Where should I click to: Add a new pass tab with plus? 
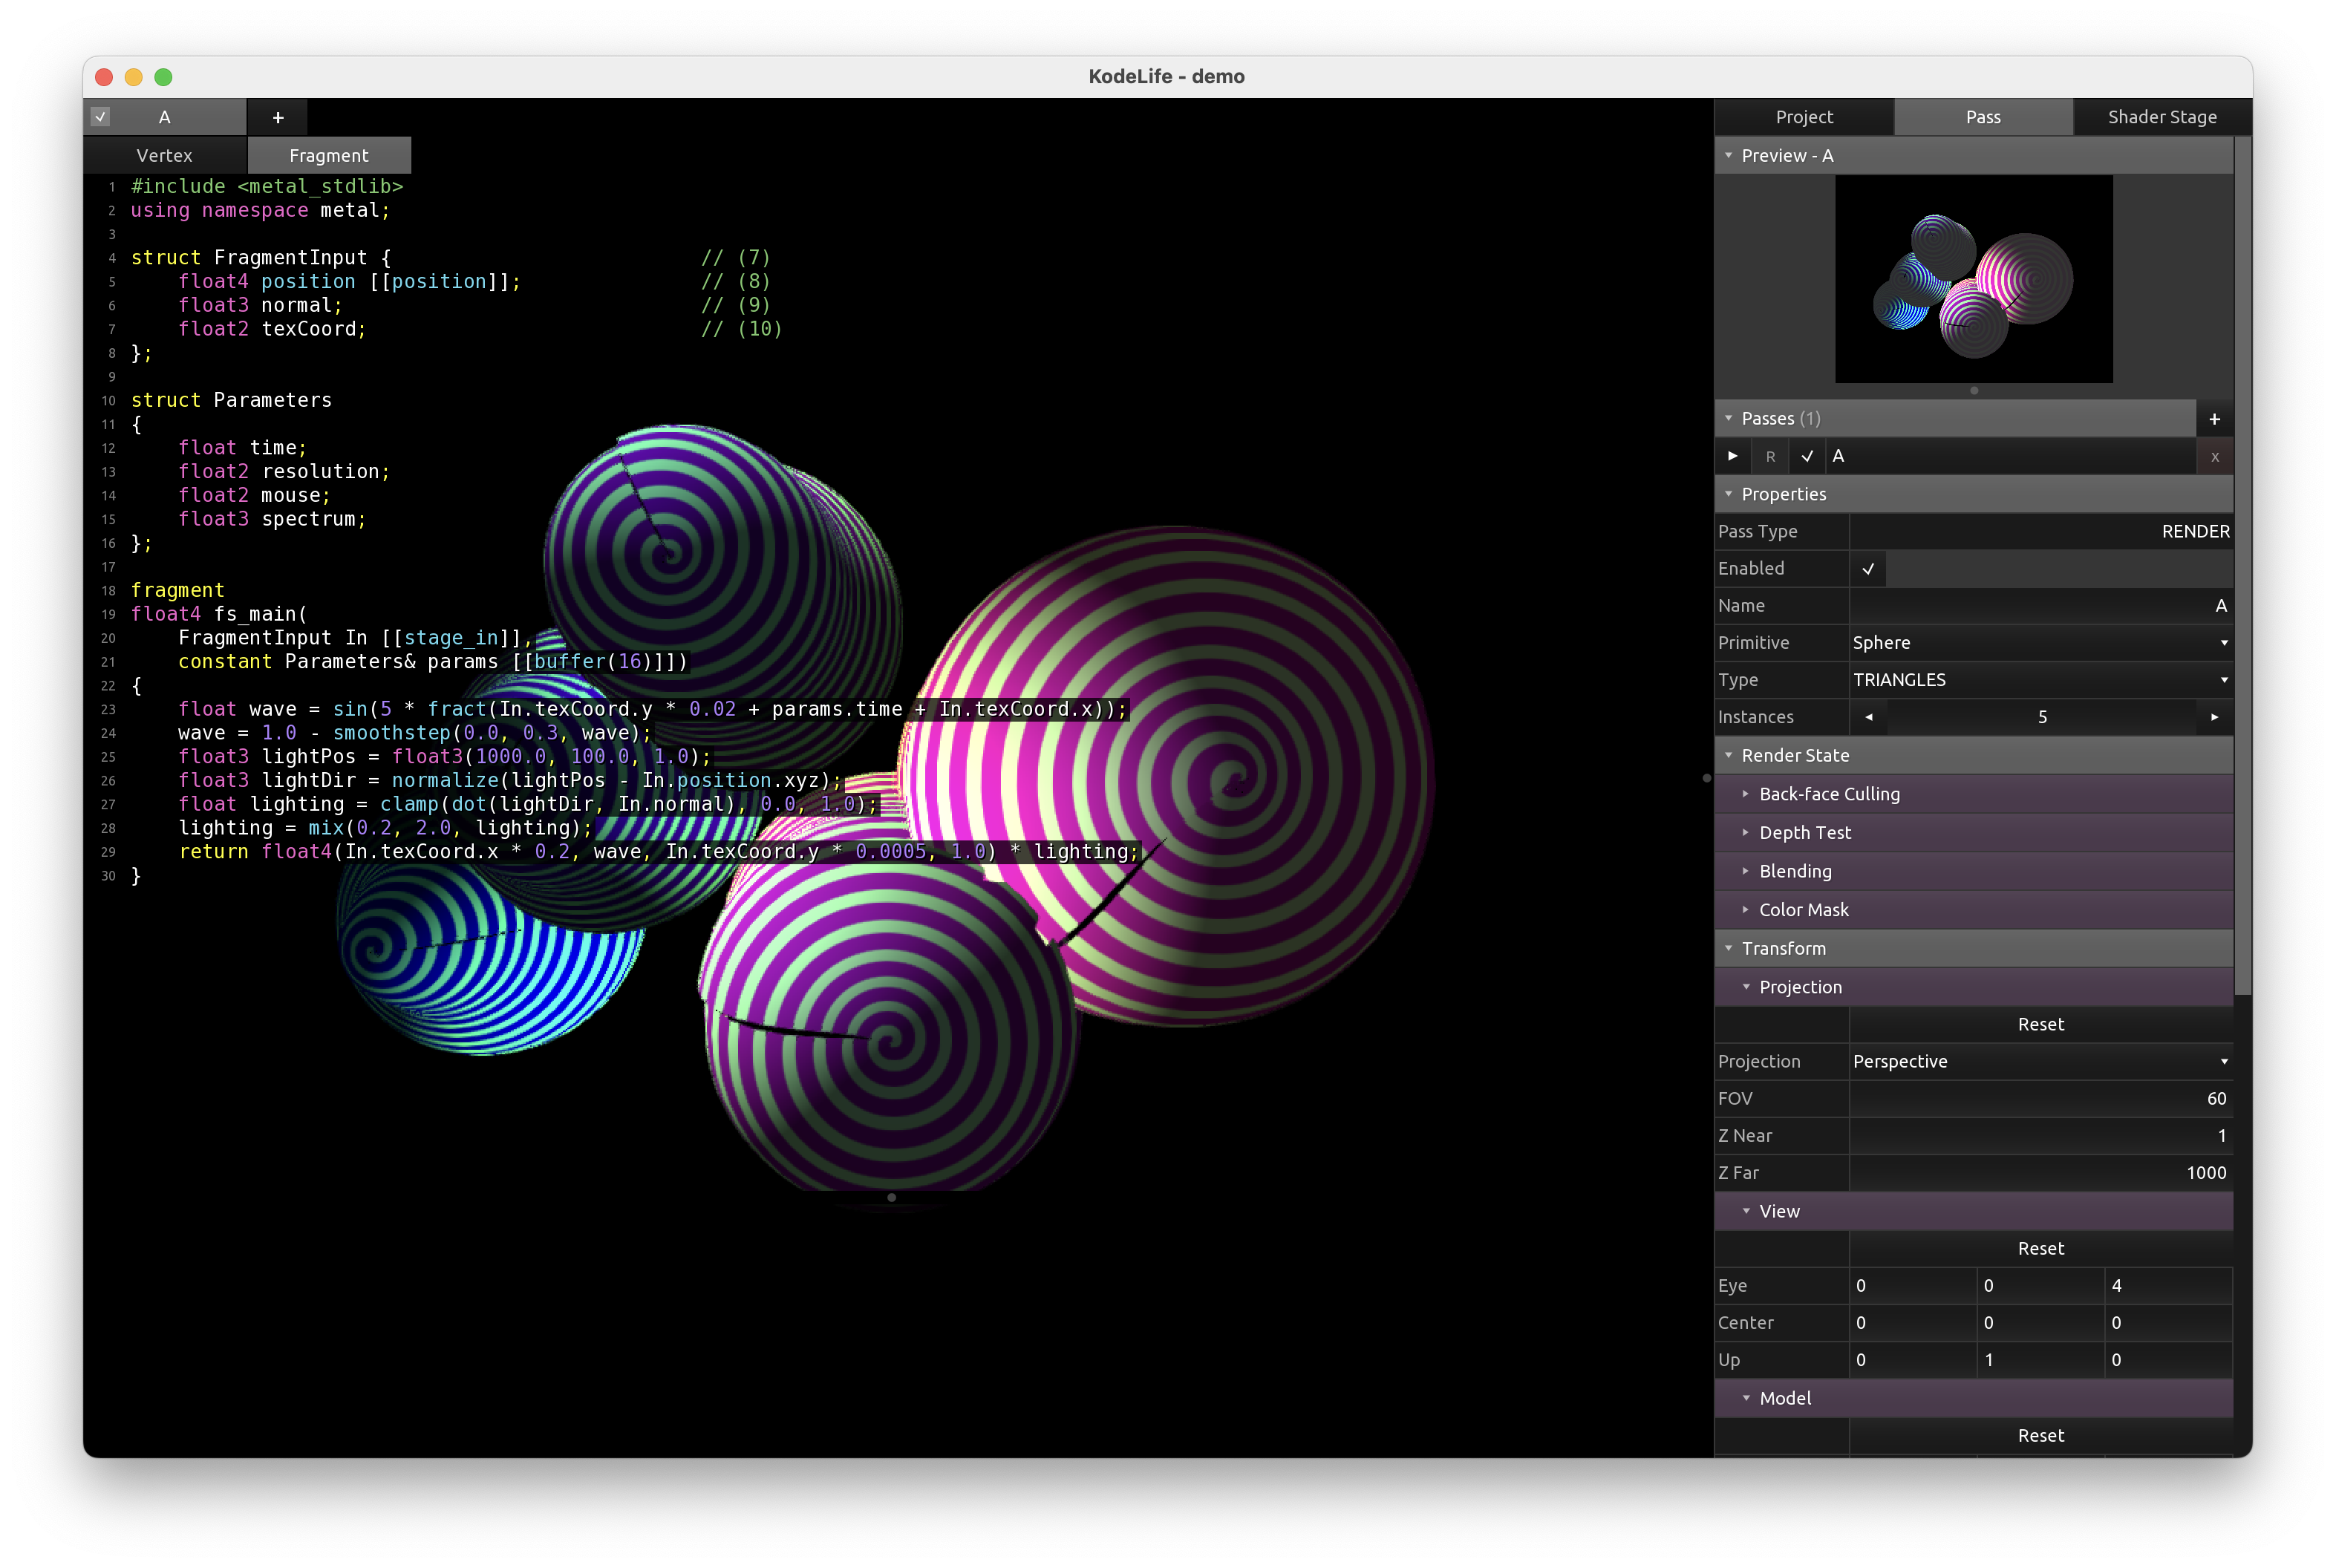click(x=278, y=117)
